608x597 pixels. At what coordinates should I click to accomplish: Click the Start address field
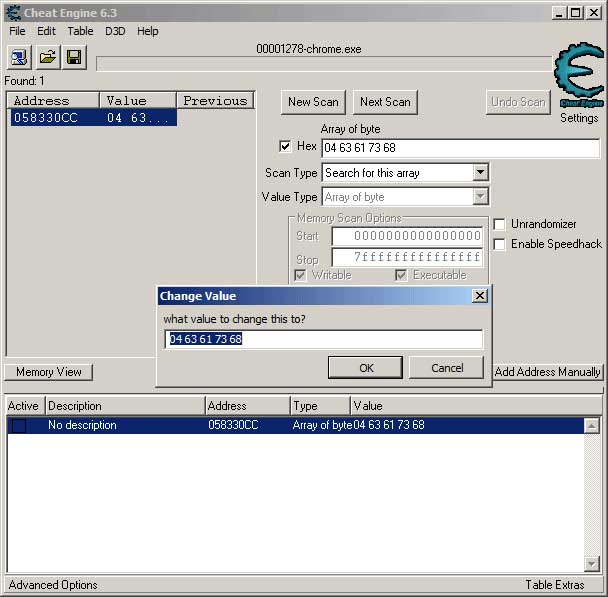[x=407, y=236]
